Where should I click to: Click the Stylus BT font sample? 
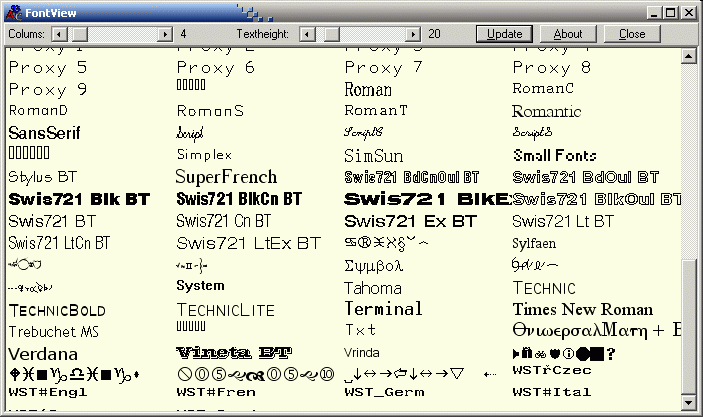43,178
